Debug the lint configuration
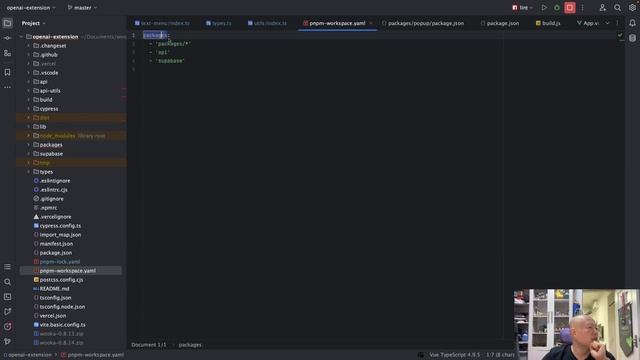The image size is (640, 360). [x=557, y=7]
